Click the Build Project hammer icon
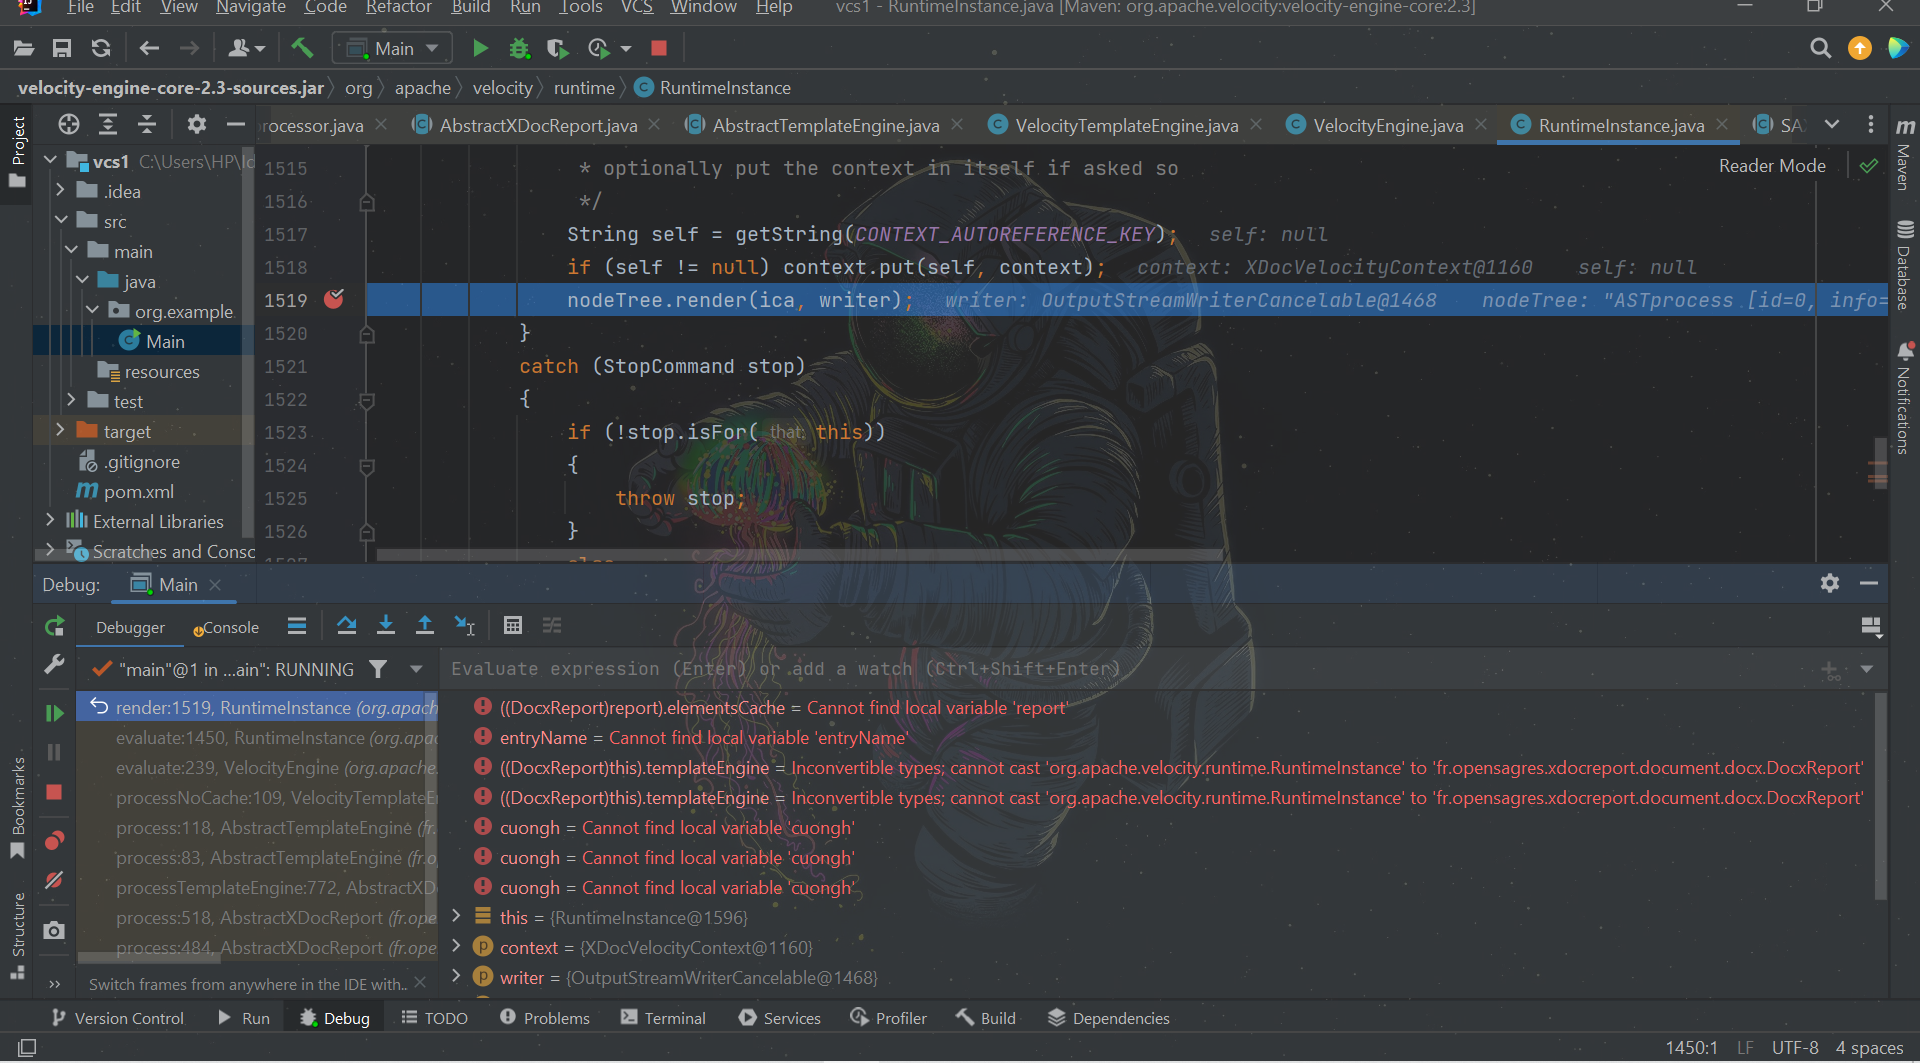 point(302,48)
